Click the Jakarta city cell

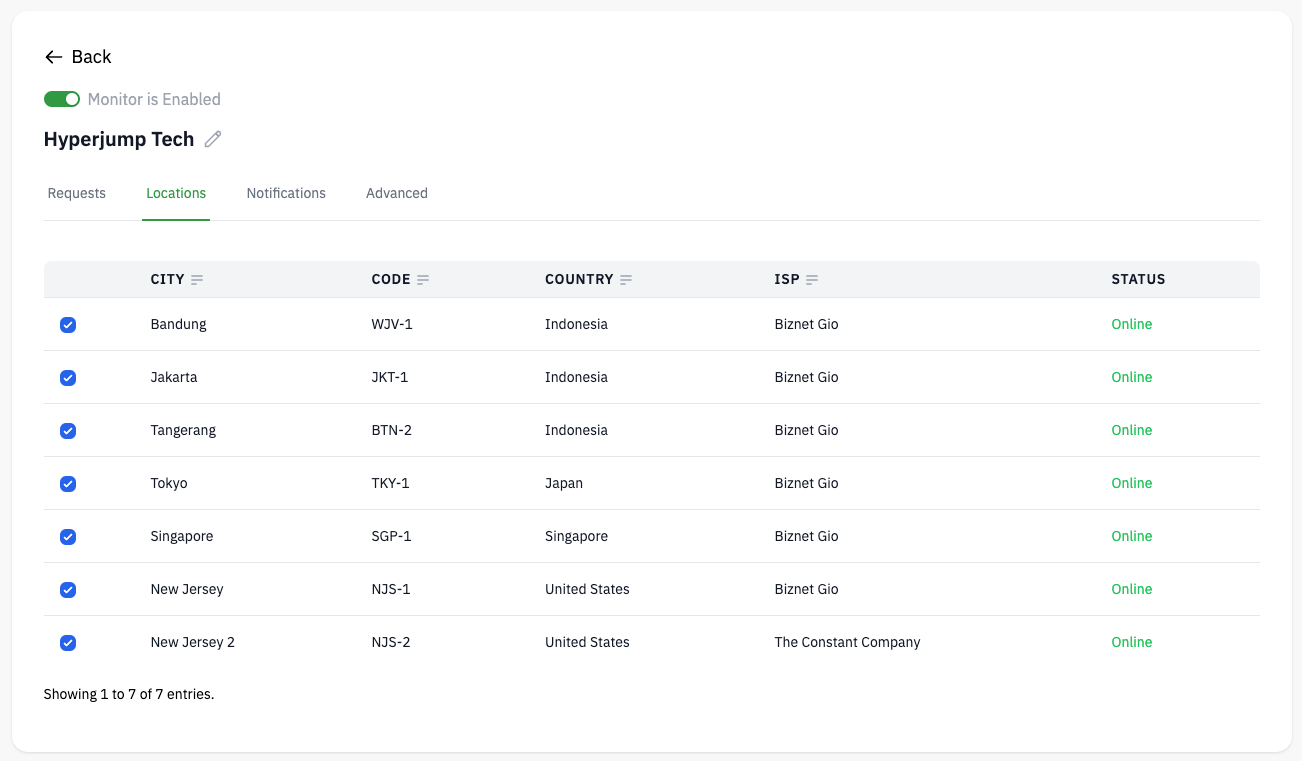174,377
